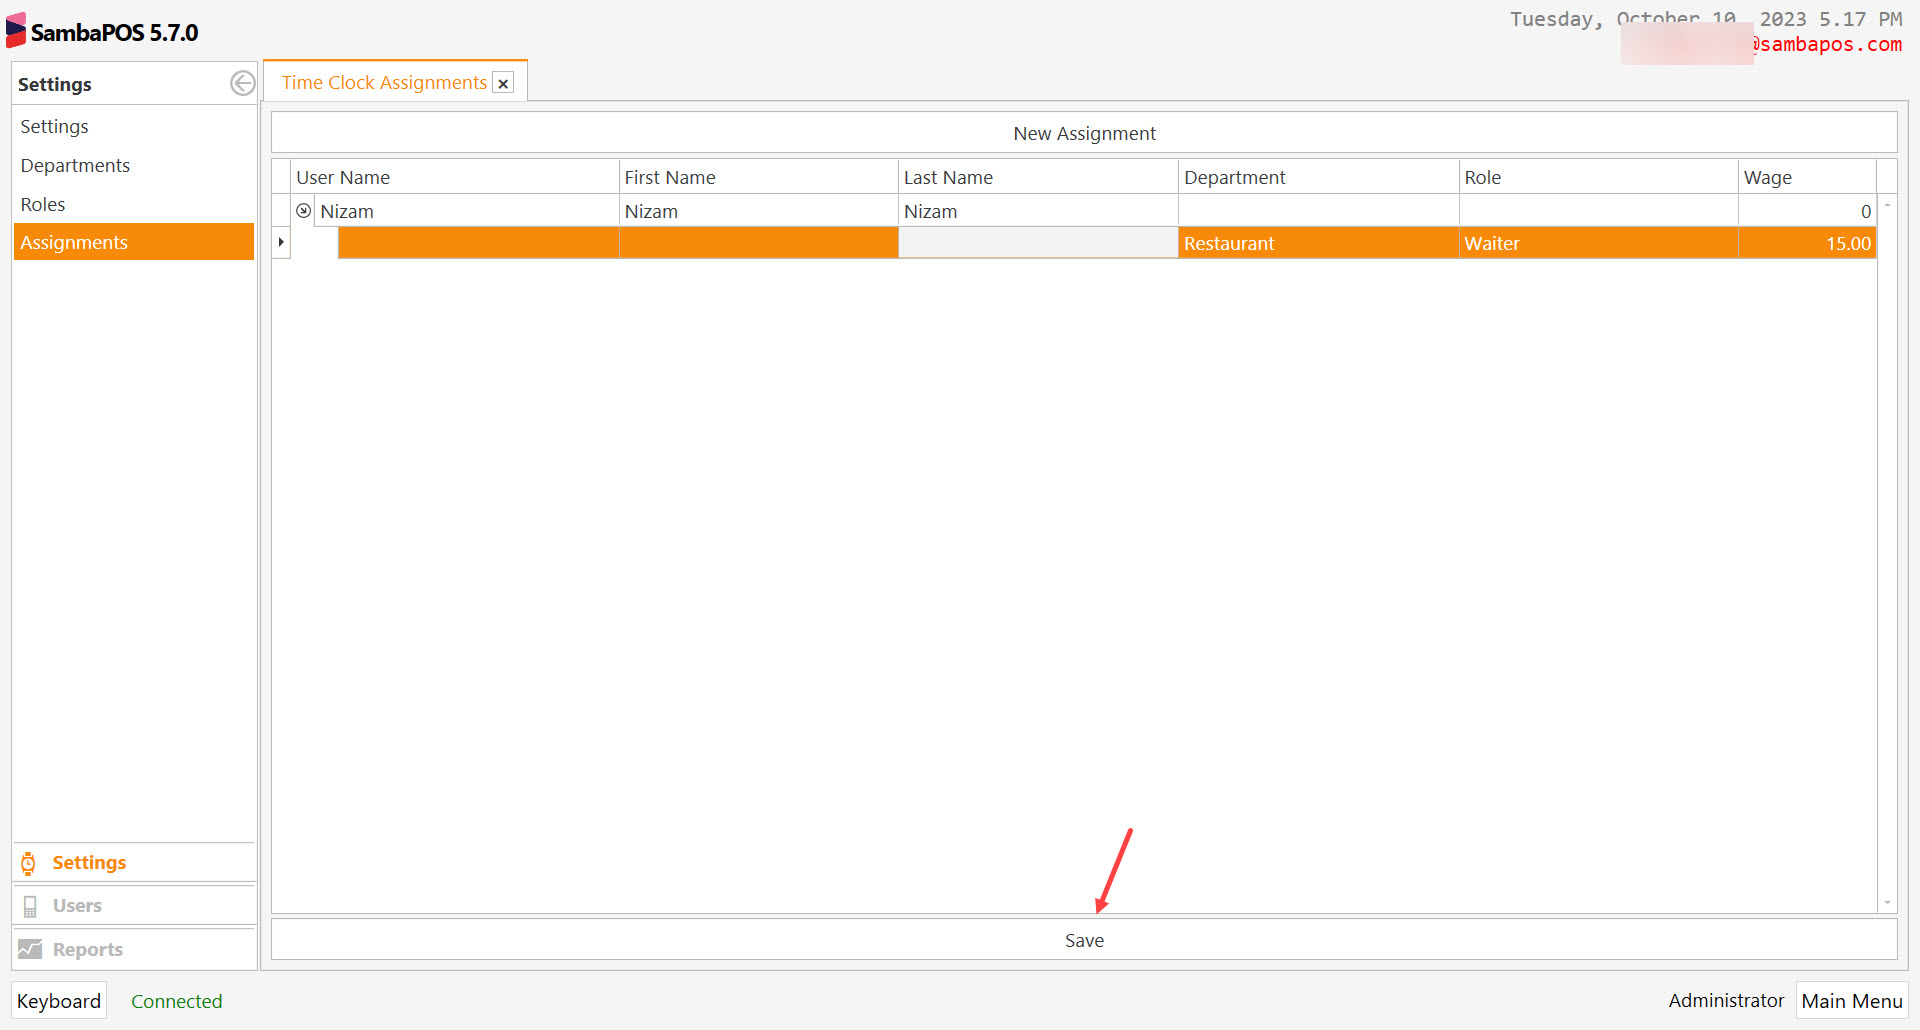
Task: Click the drill-down arrow icon on Nizam's row
Action: click(x=303, y=210)
